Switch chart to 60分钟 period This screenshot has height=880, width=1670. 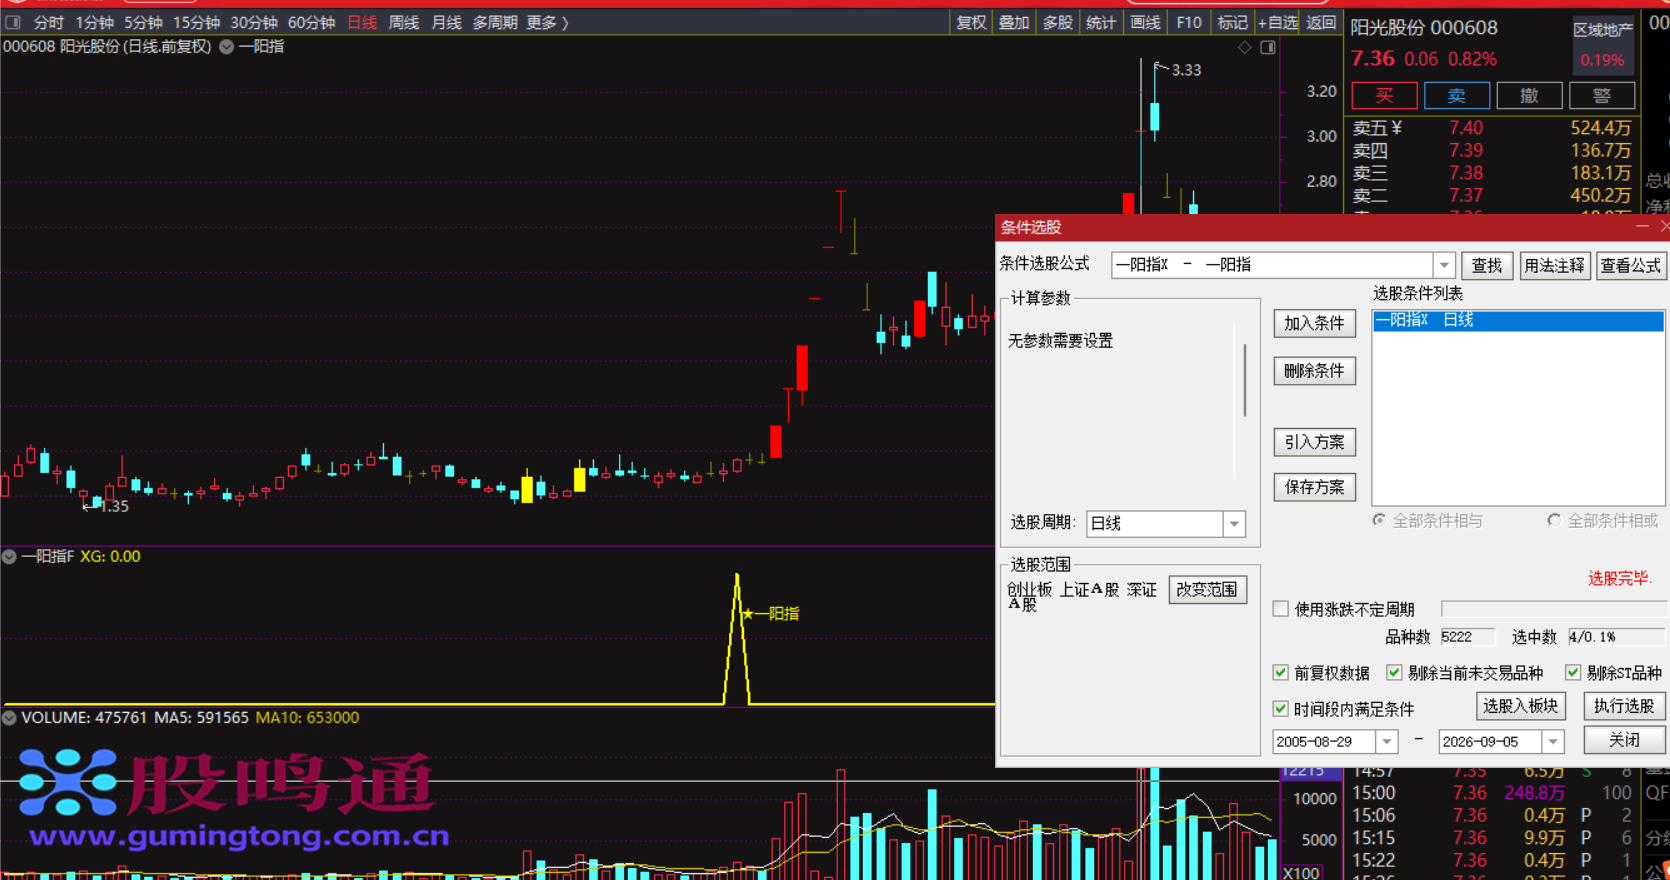(311, 22)
